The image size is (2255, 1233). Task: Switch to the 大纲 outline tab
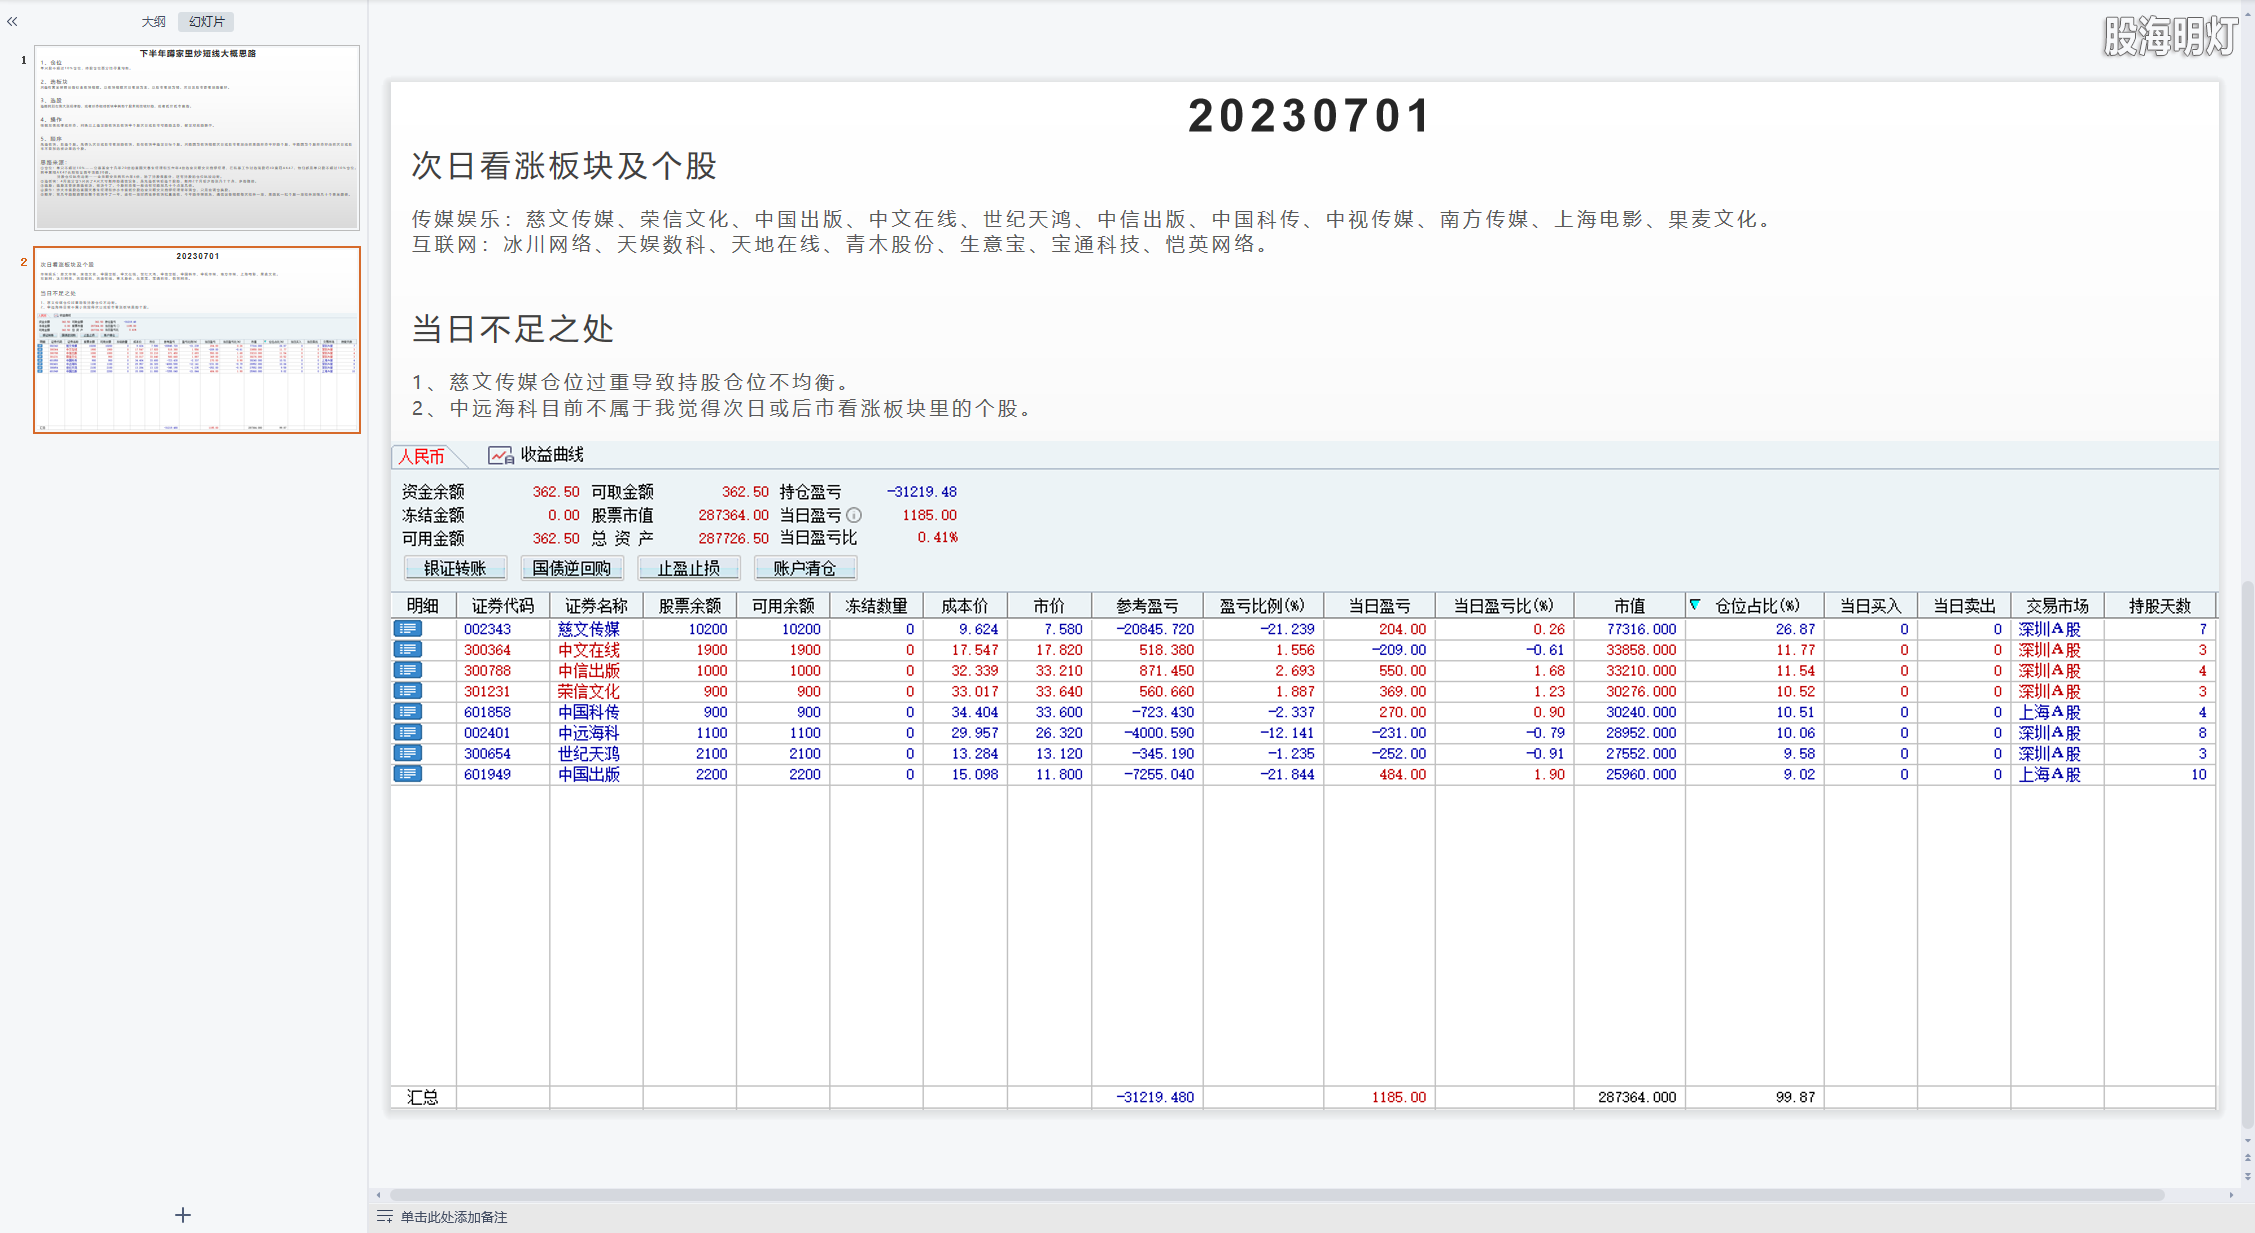[x=153, y=21]
